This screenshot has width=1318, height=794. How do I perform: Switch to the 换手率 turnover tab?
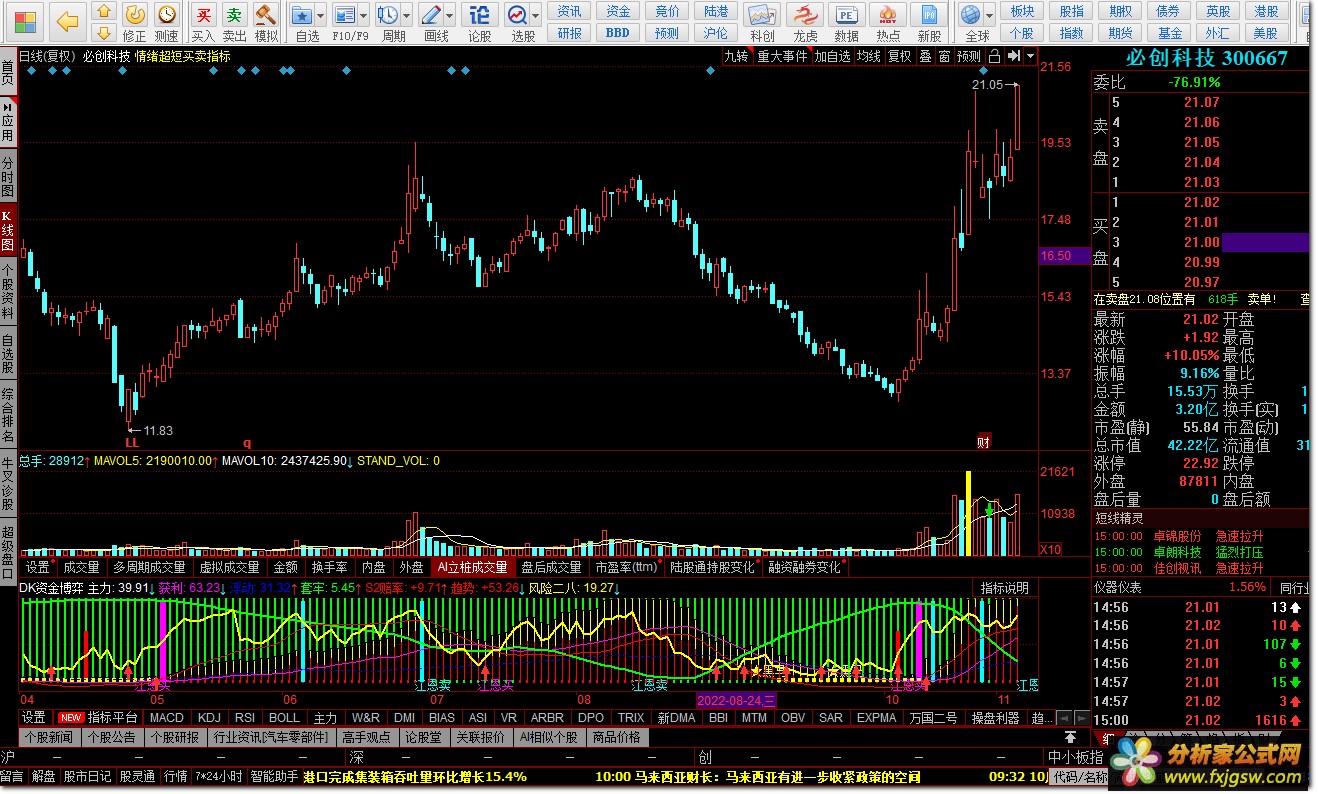329,567
